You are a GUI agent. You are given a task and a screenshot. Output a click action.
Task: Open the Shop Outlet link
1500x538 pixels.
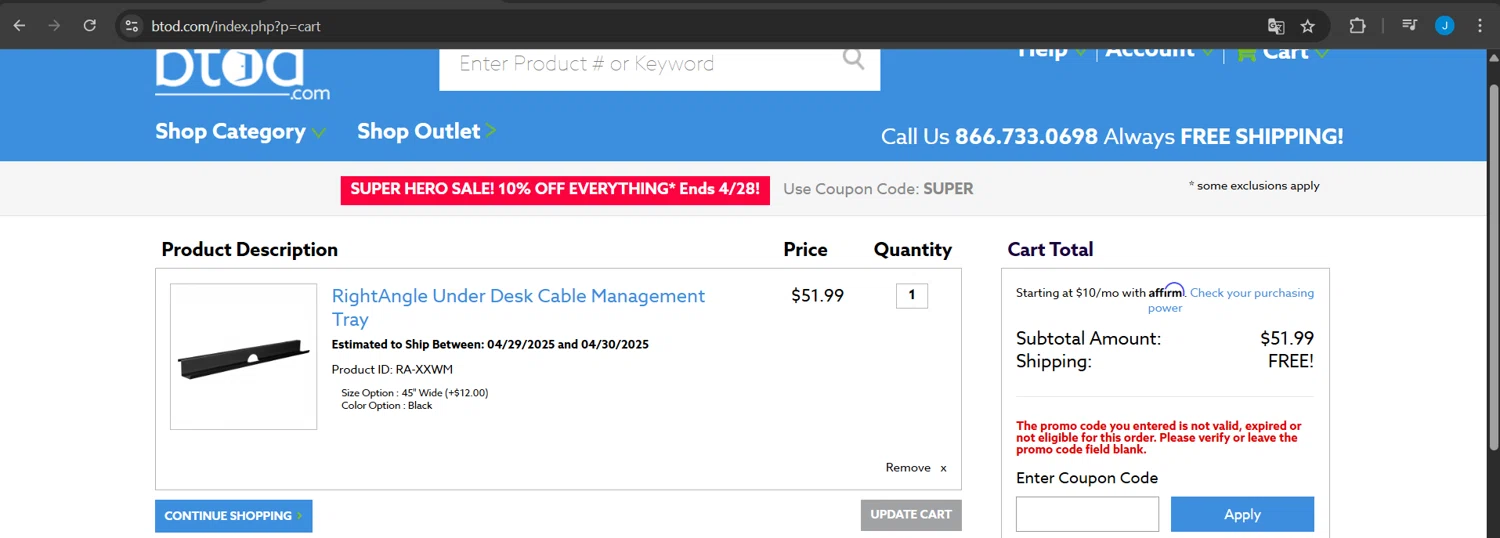[426, 131]
